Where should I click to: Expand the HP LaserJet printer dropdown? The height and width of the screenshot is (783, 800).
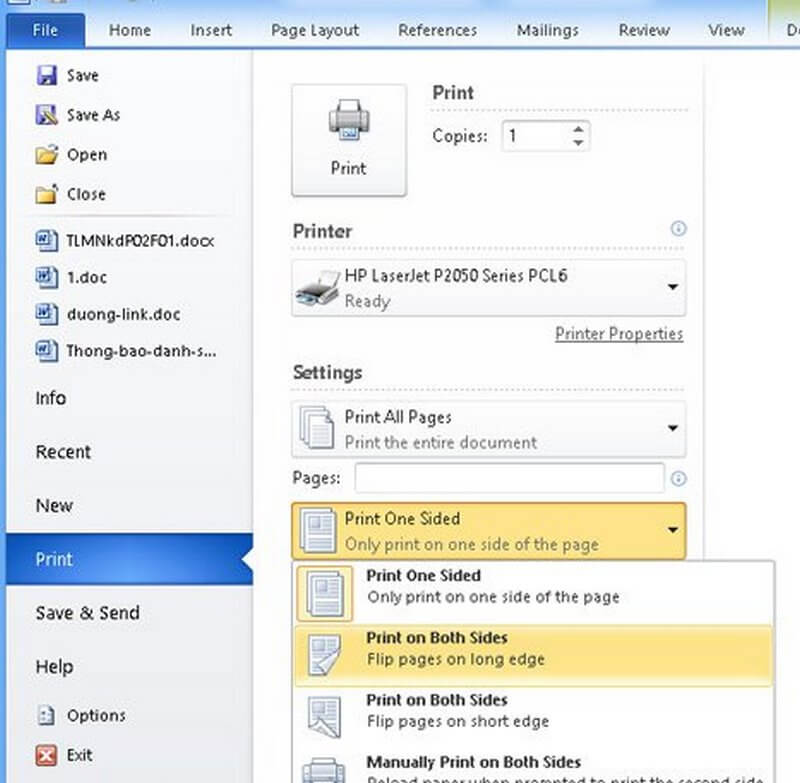(672, 288)
